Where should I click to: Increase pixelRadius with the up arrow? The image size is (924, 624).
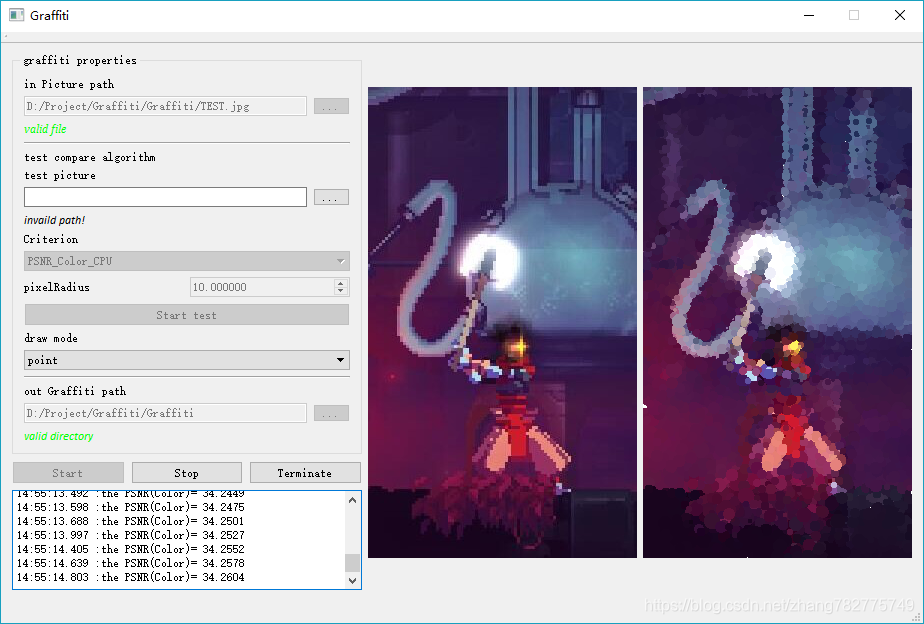coord(341,283)
